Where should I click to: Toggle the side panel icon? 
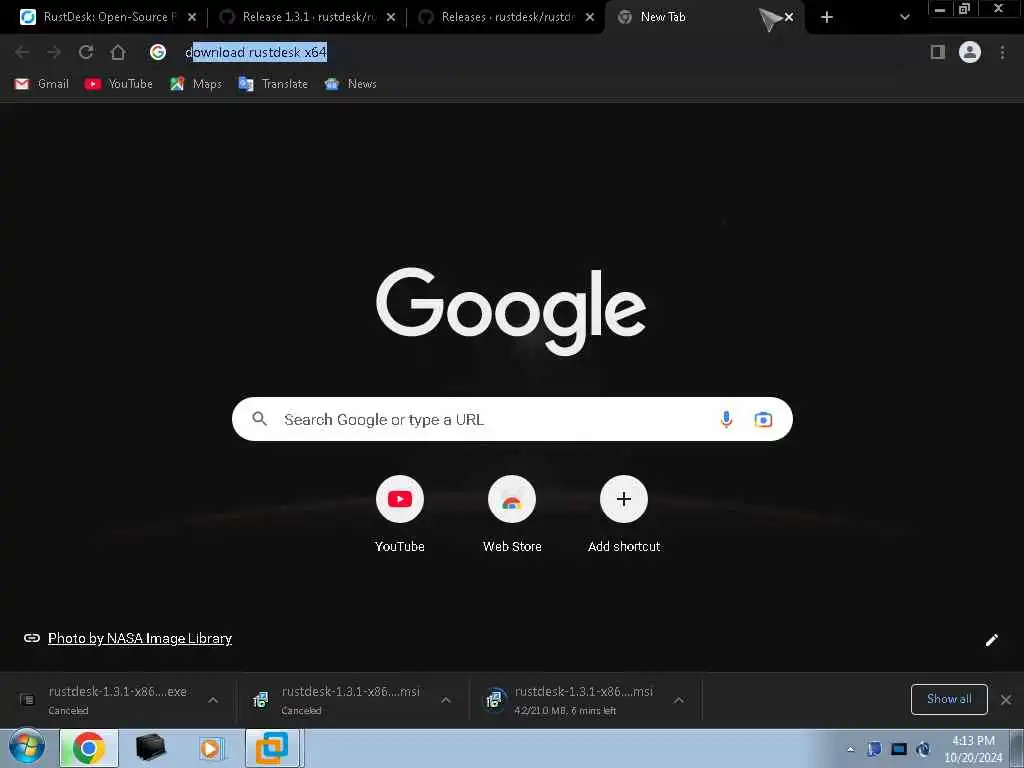pos(937,52)
